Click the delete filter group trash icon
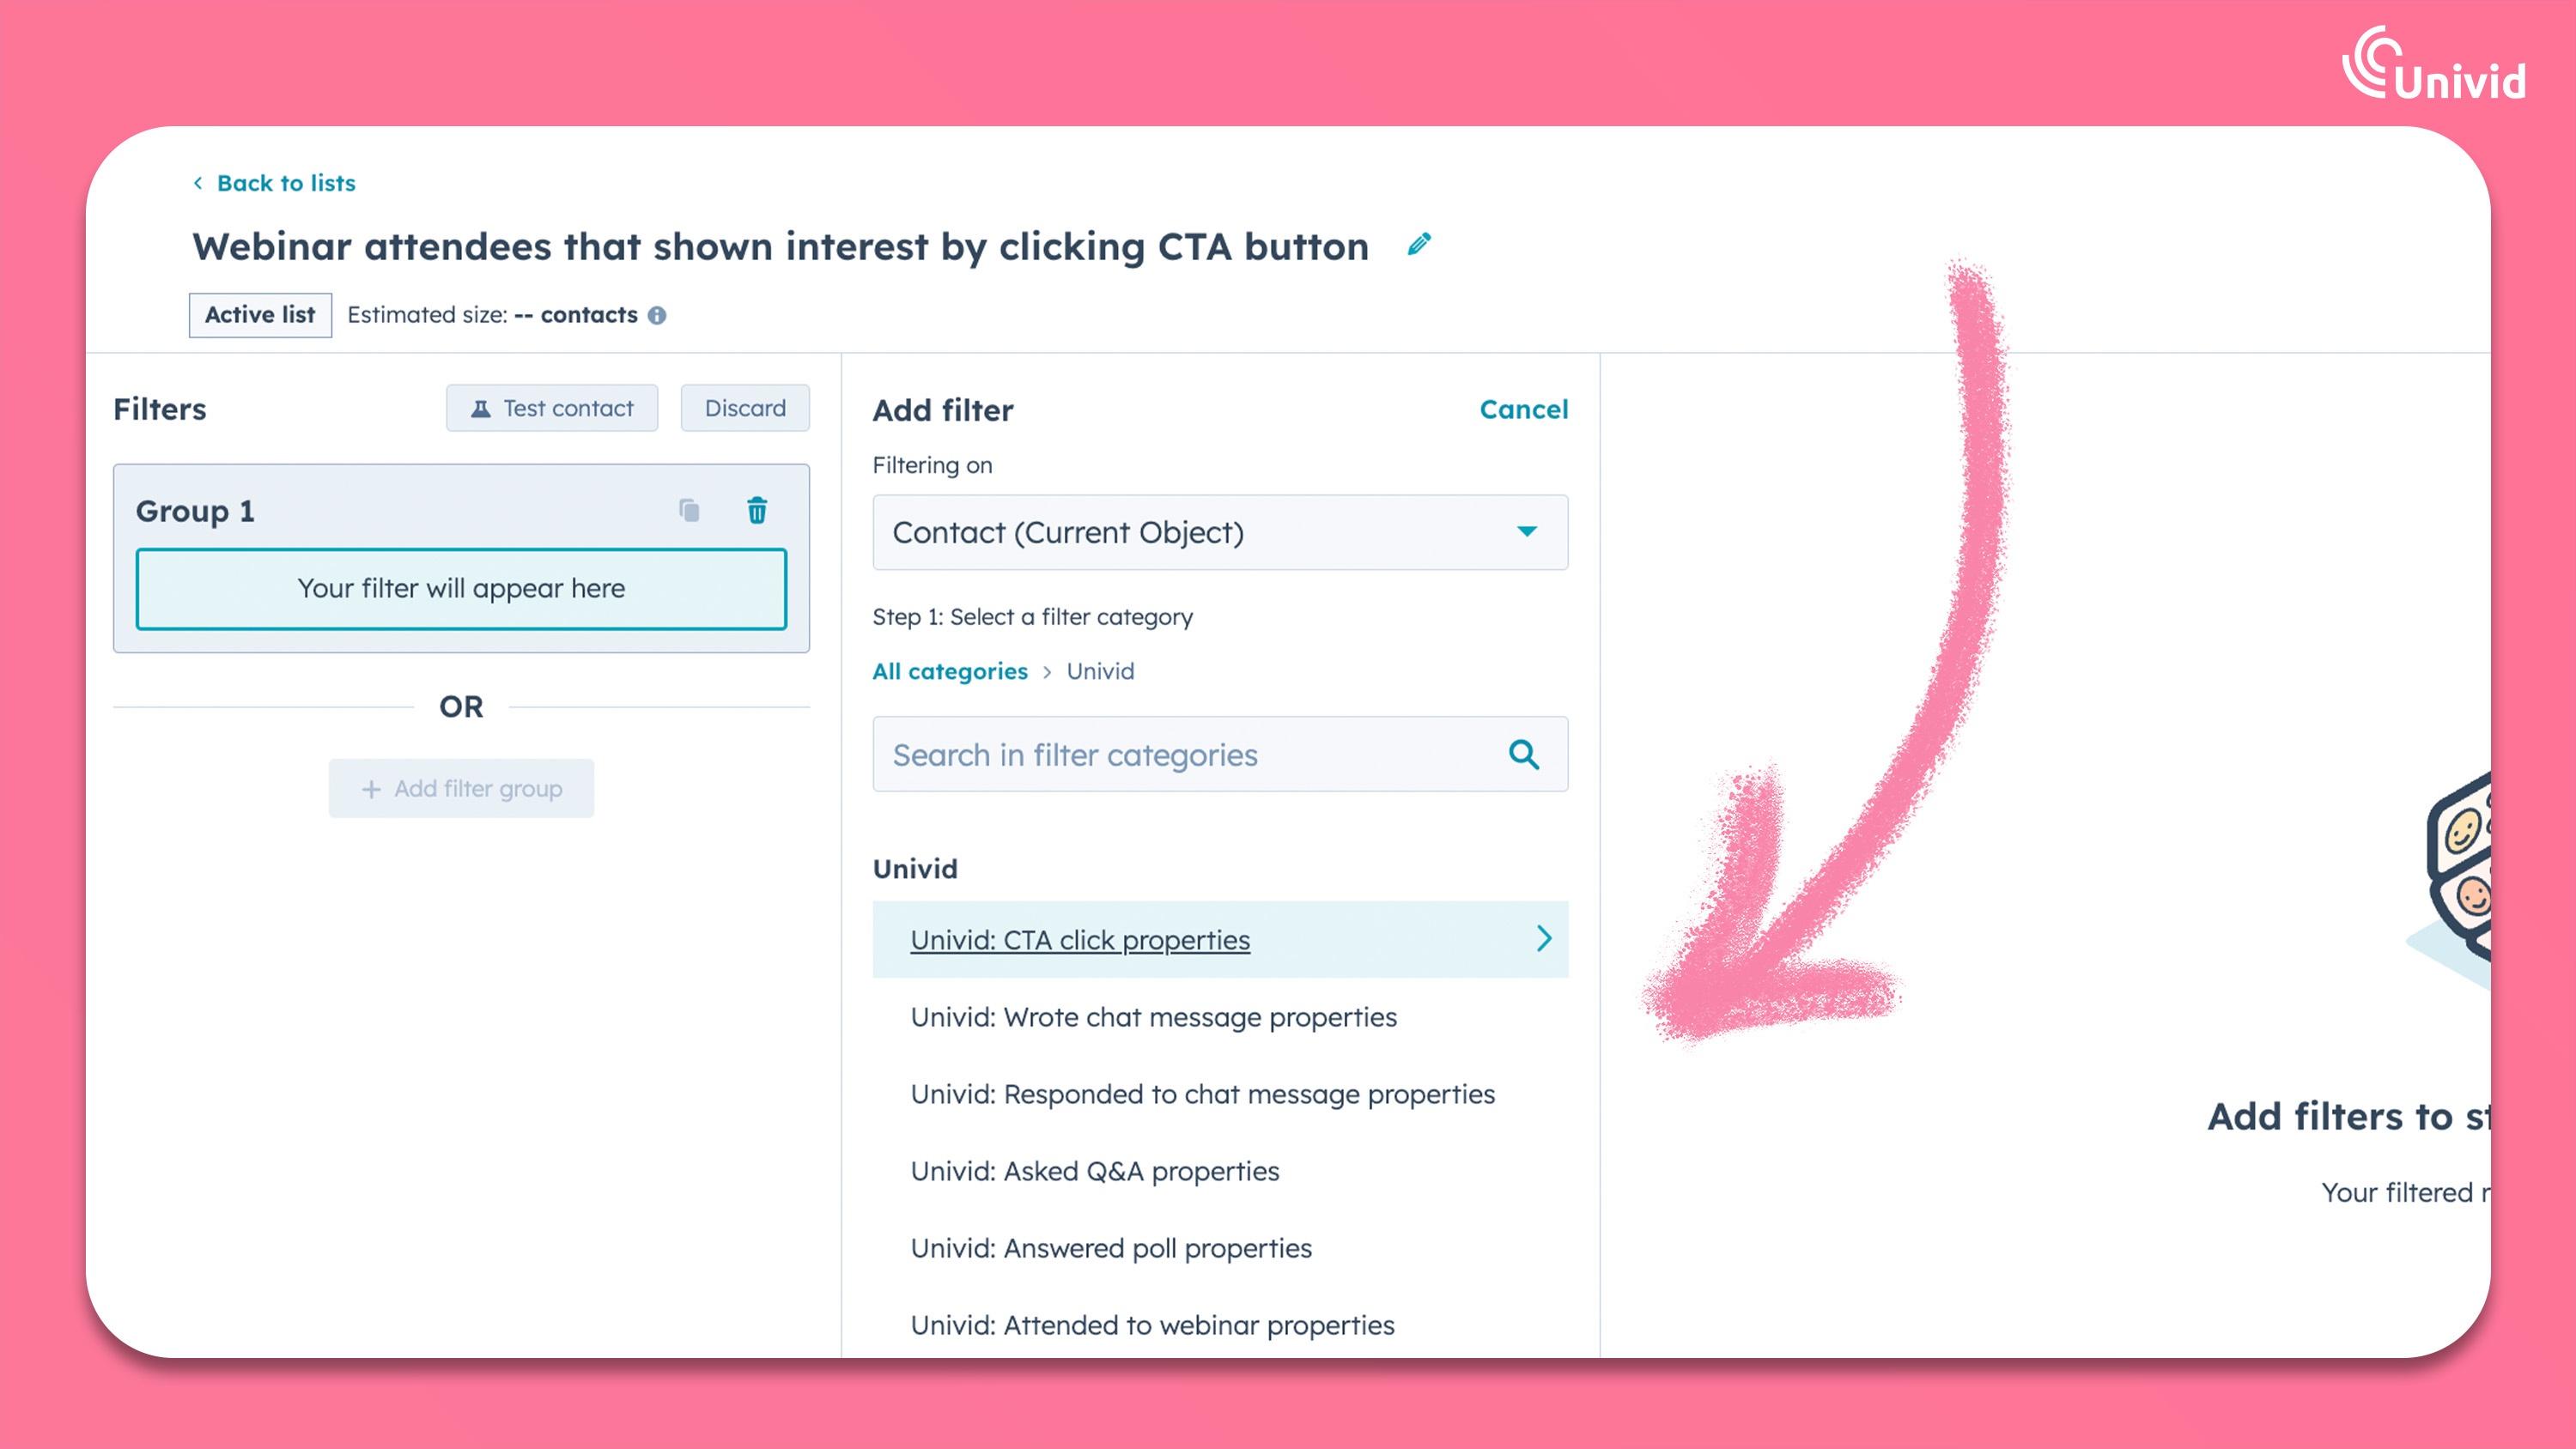2576x1449 pixels. pos(756,512)
